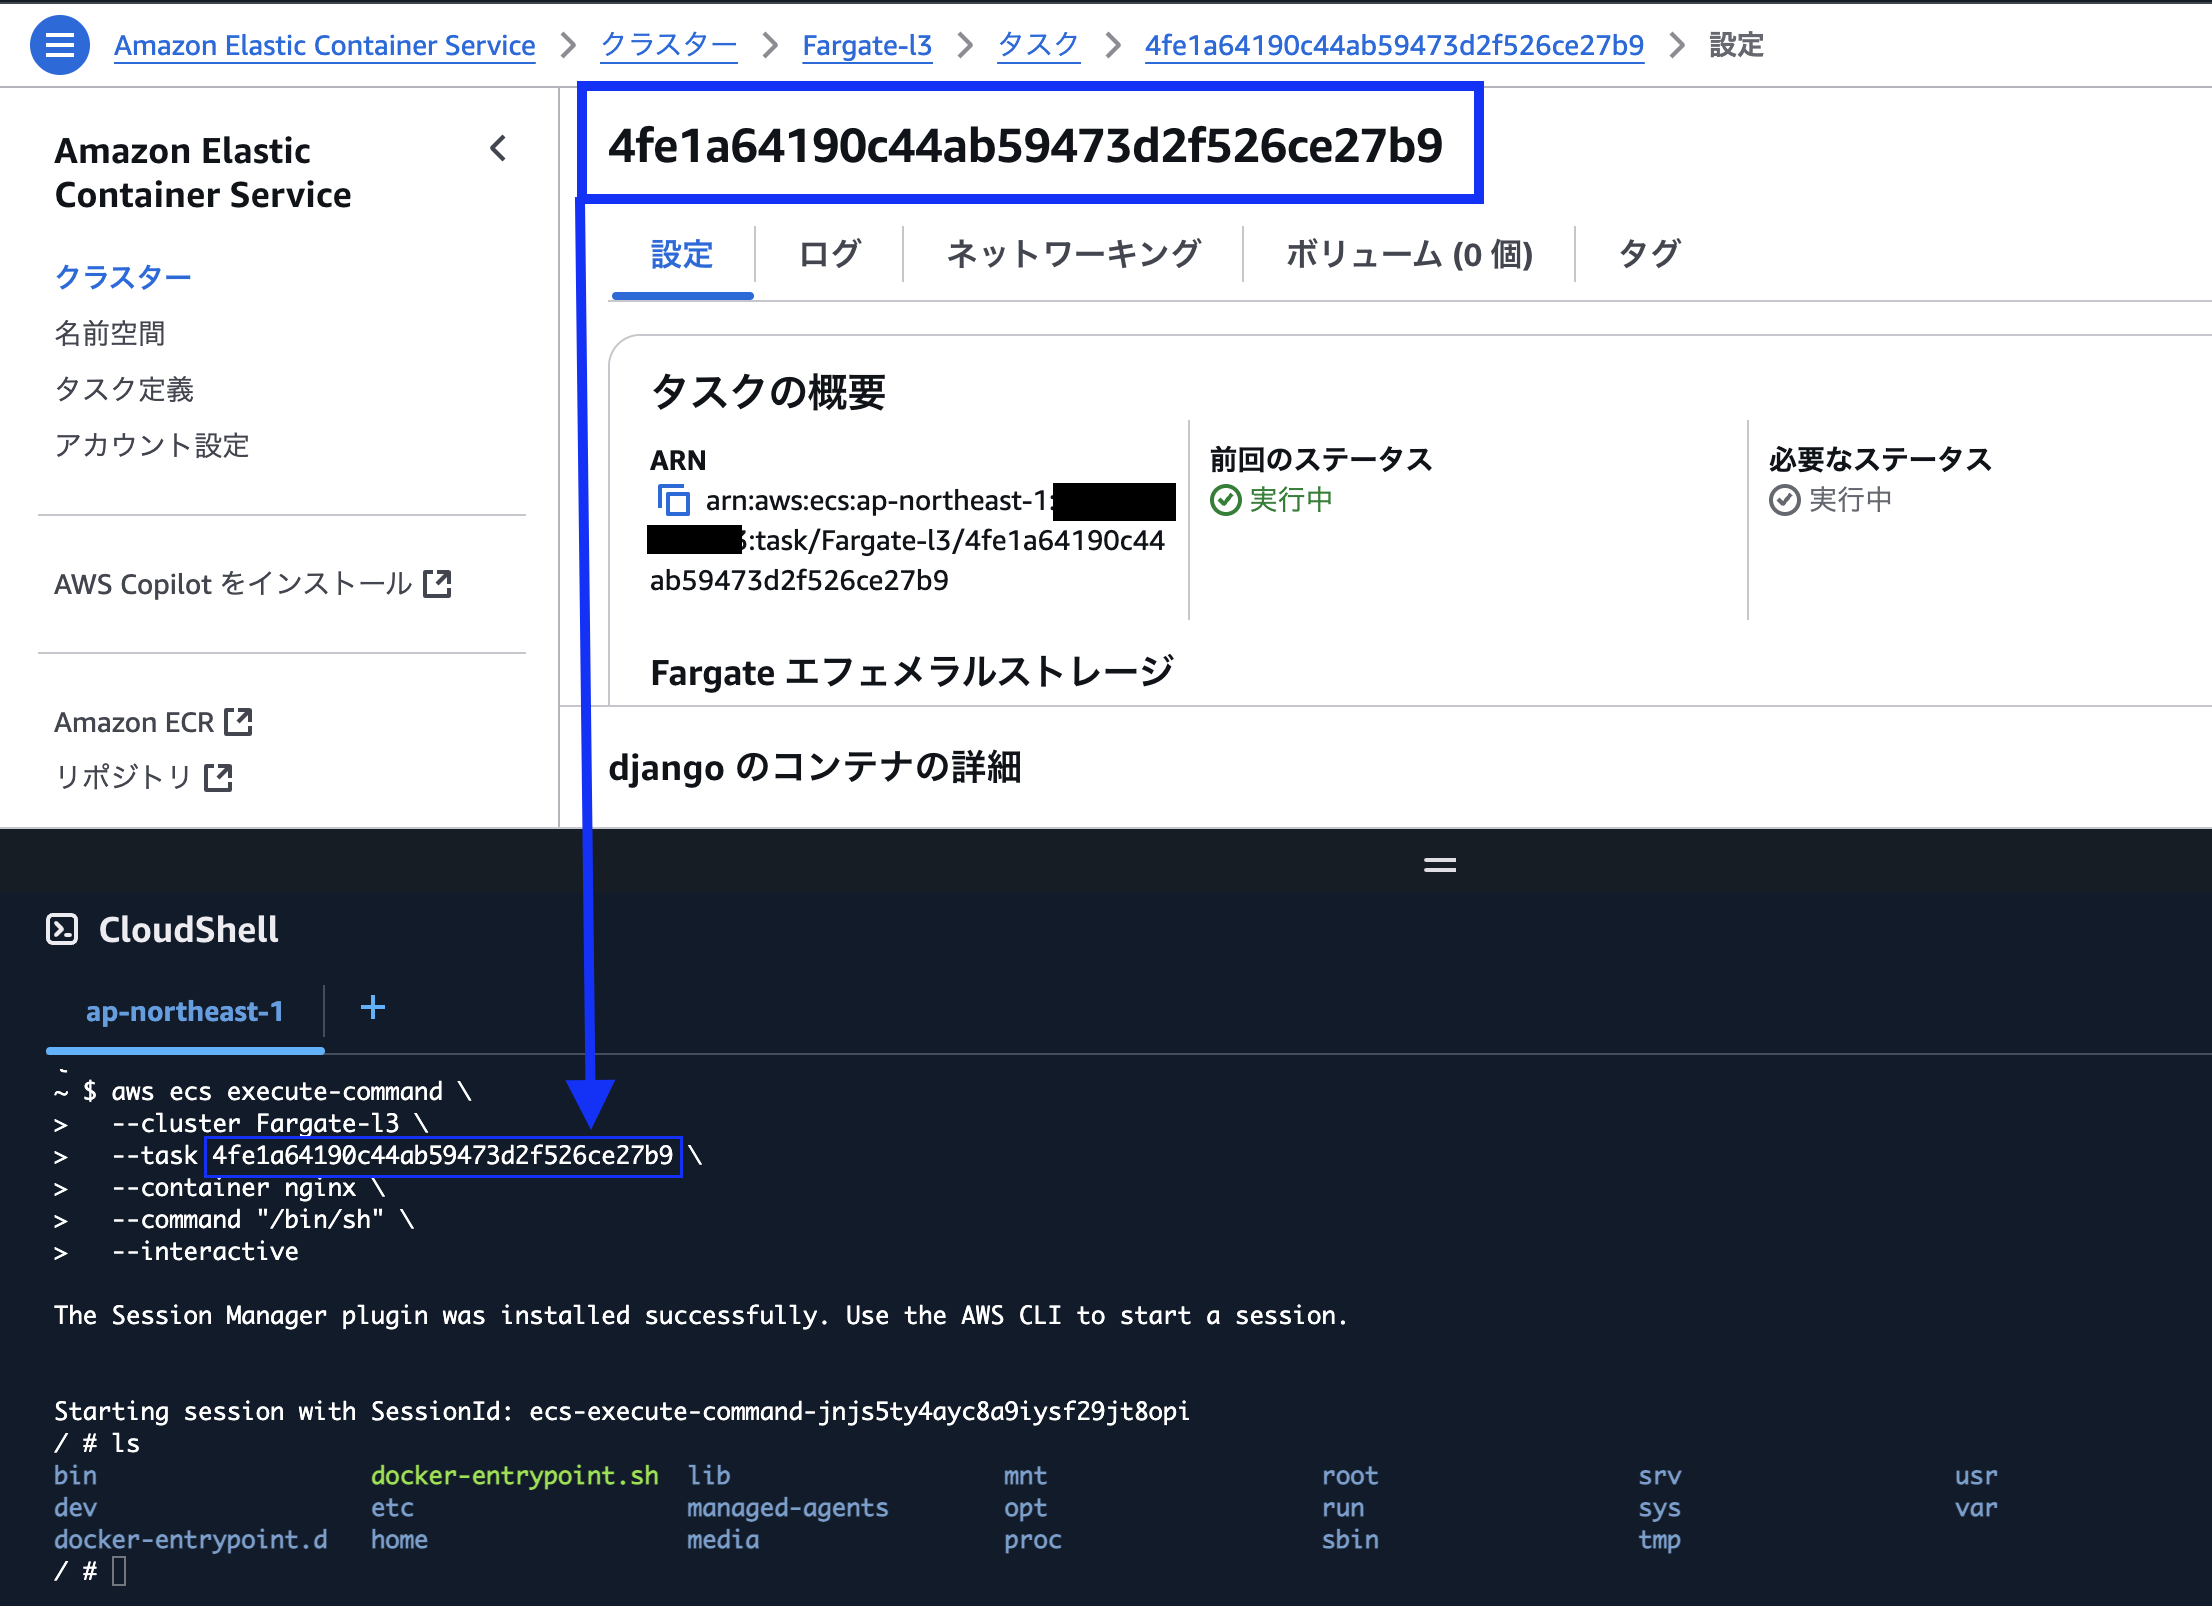
Task: Select タスク定義 in the sidebar
Action: pos(123,389)
